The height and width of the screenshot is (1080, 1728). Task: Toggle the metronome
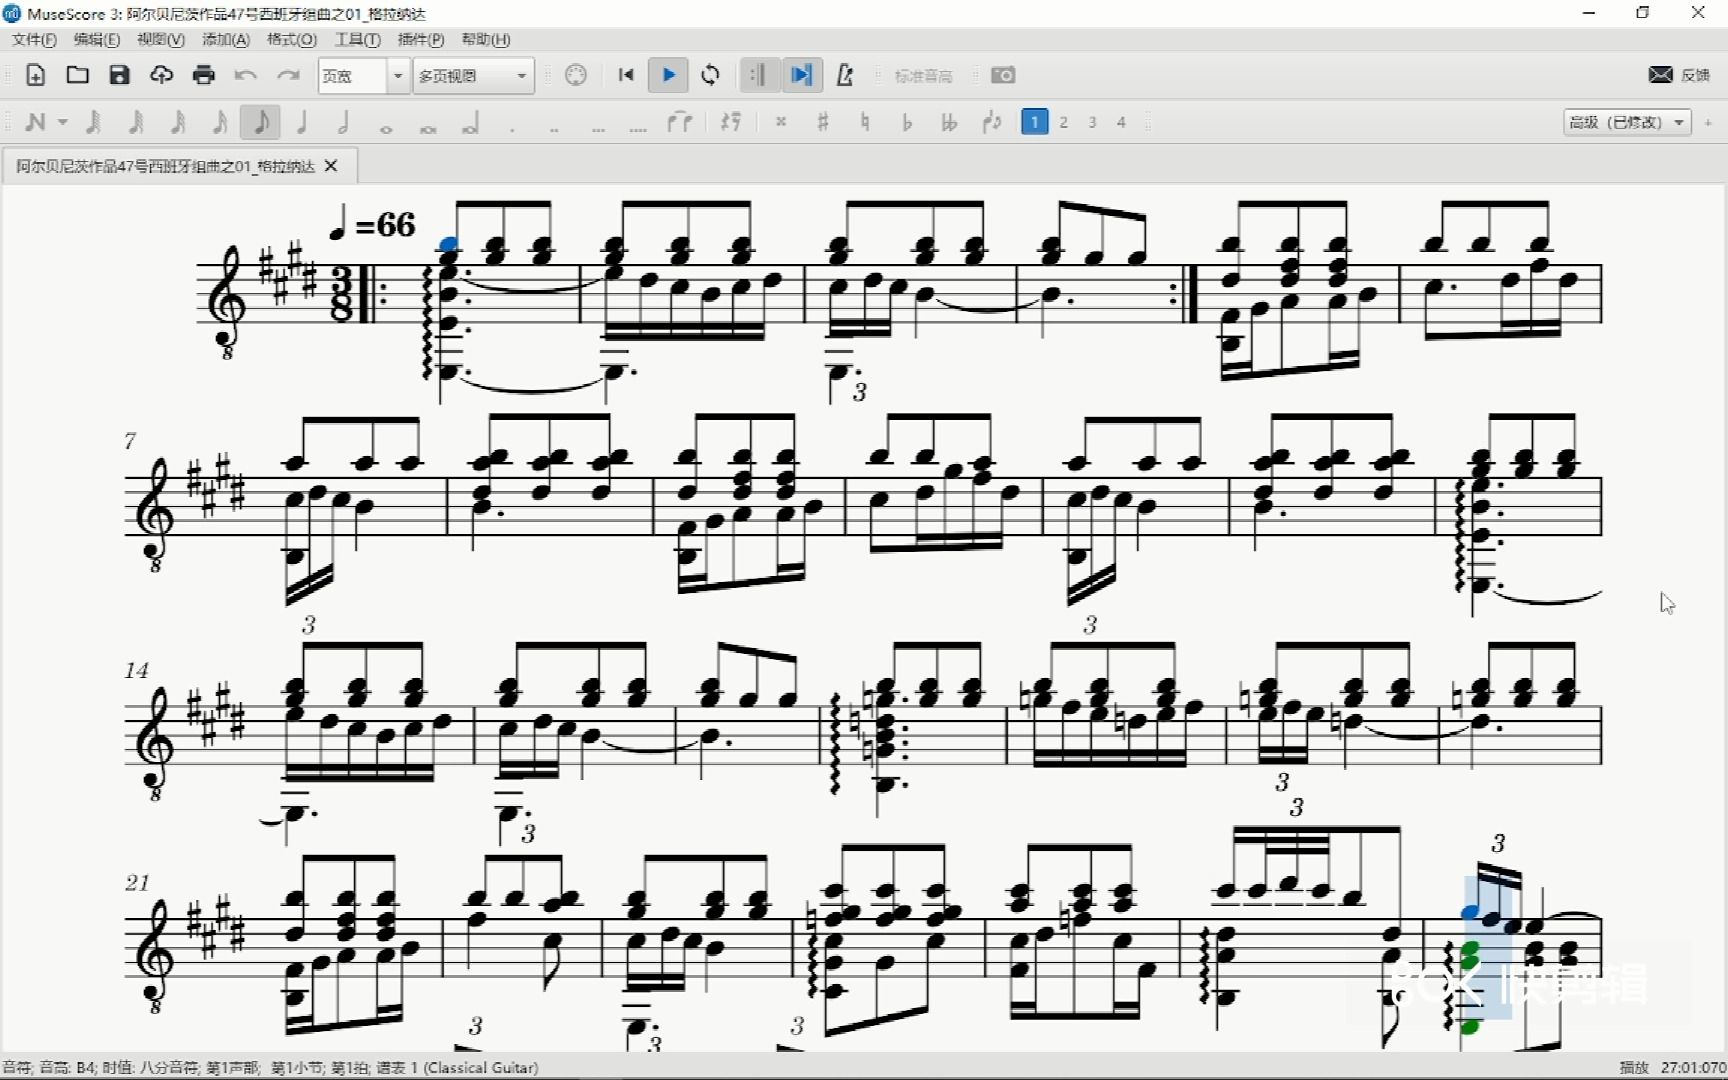(x=845, y=75)
